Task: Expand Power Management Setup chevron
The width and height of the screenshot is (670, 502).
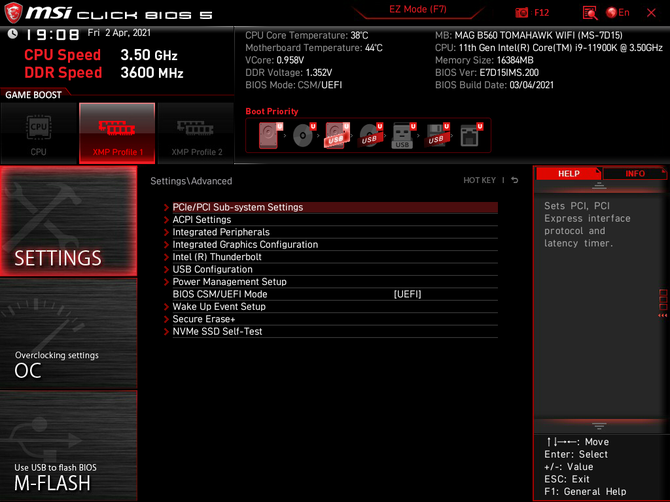Action: [x=167, y=282]
